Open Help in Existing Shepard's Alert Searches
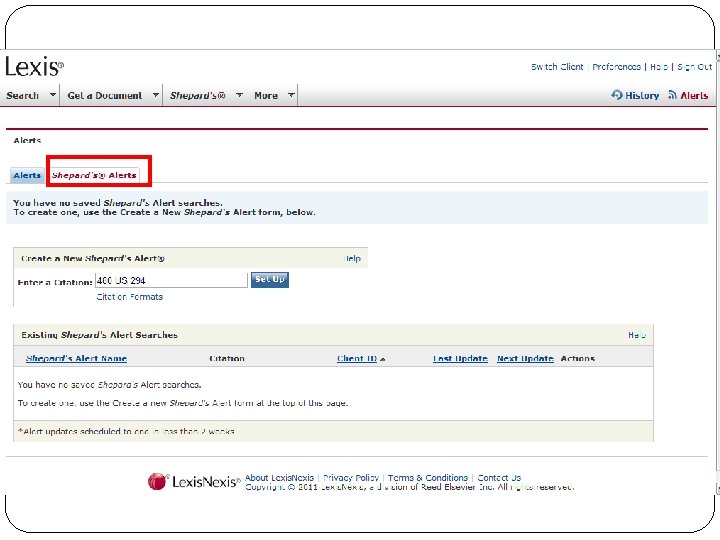 [x=637, y=335]
